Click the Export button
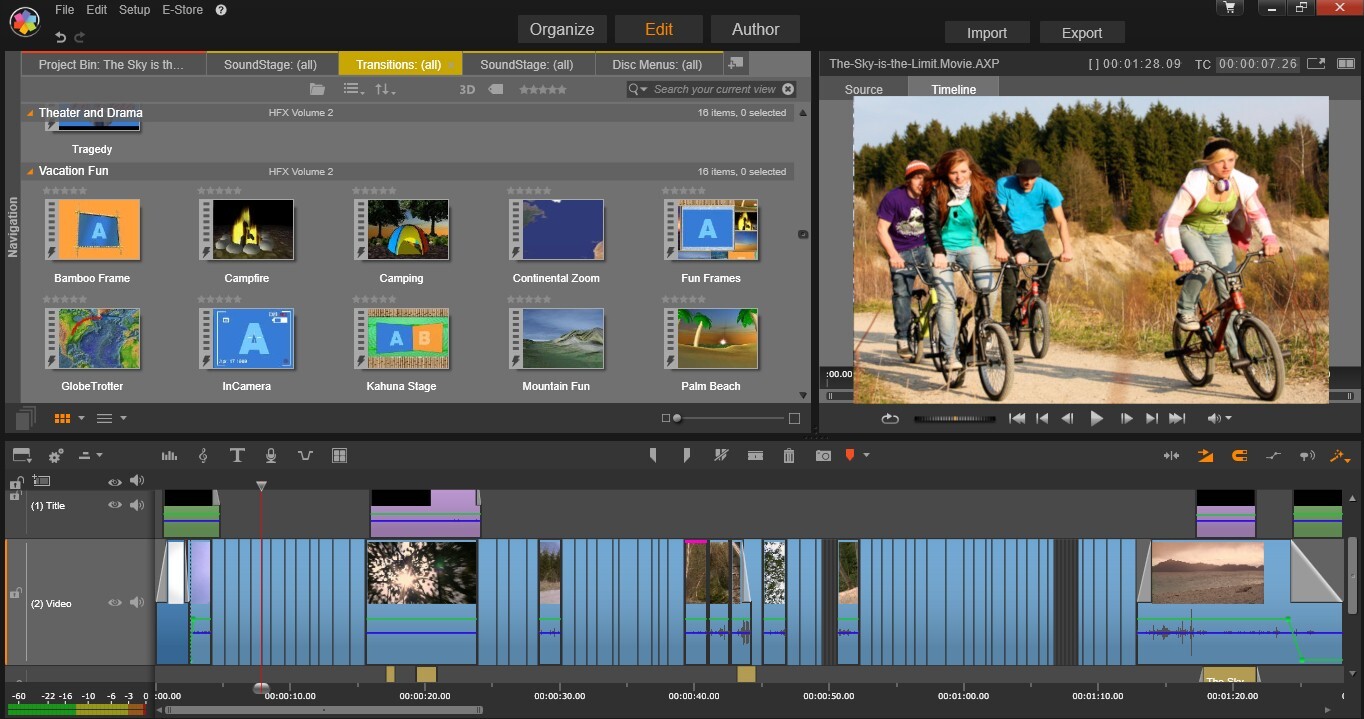The height and width of the screenshot is (719, 1364). click(x=1082, y=33)
